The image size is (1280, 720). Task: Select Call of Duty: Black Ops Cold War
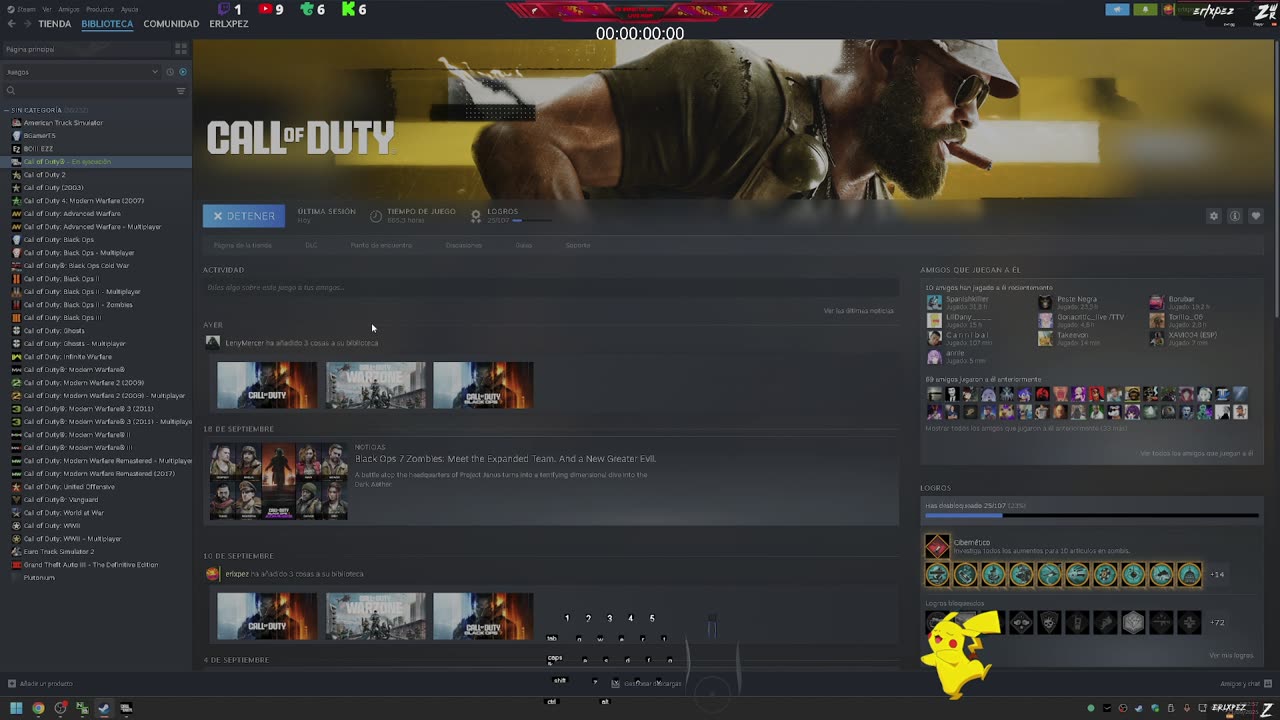click(76, 266)
